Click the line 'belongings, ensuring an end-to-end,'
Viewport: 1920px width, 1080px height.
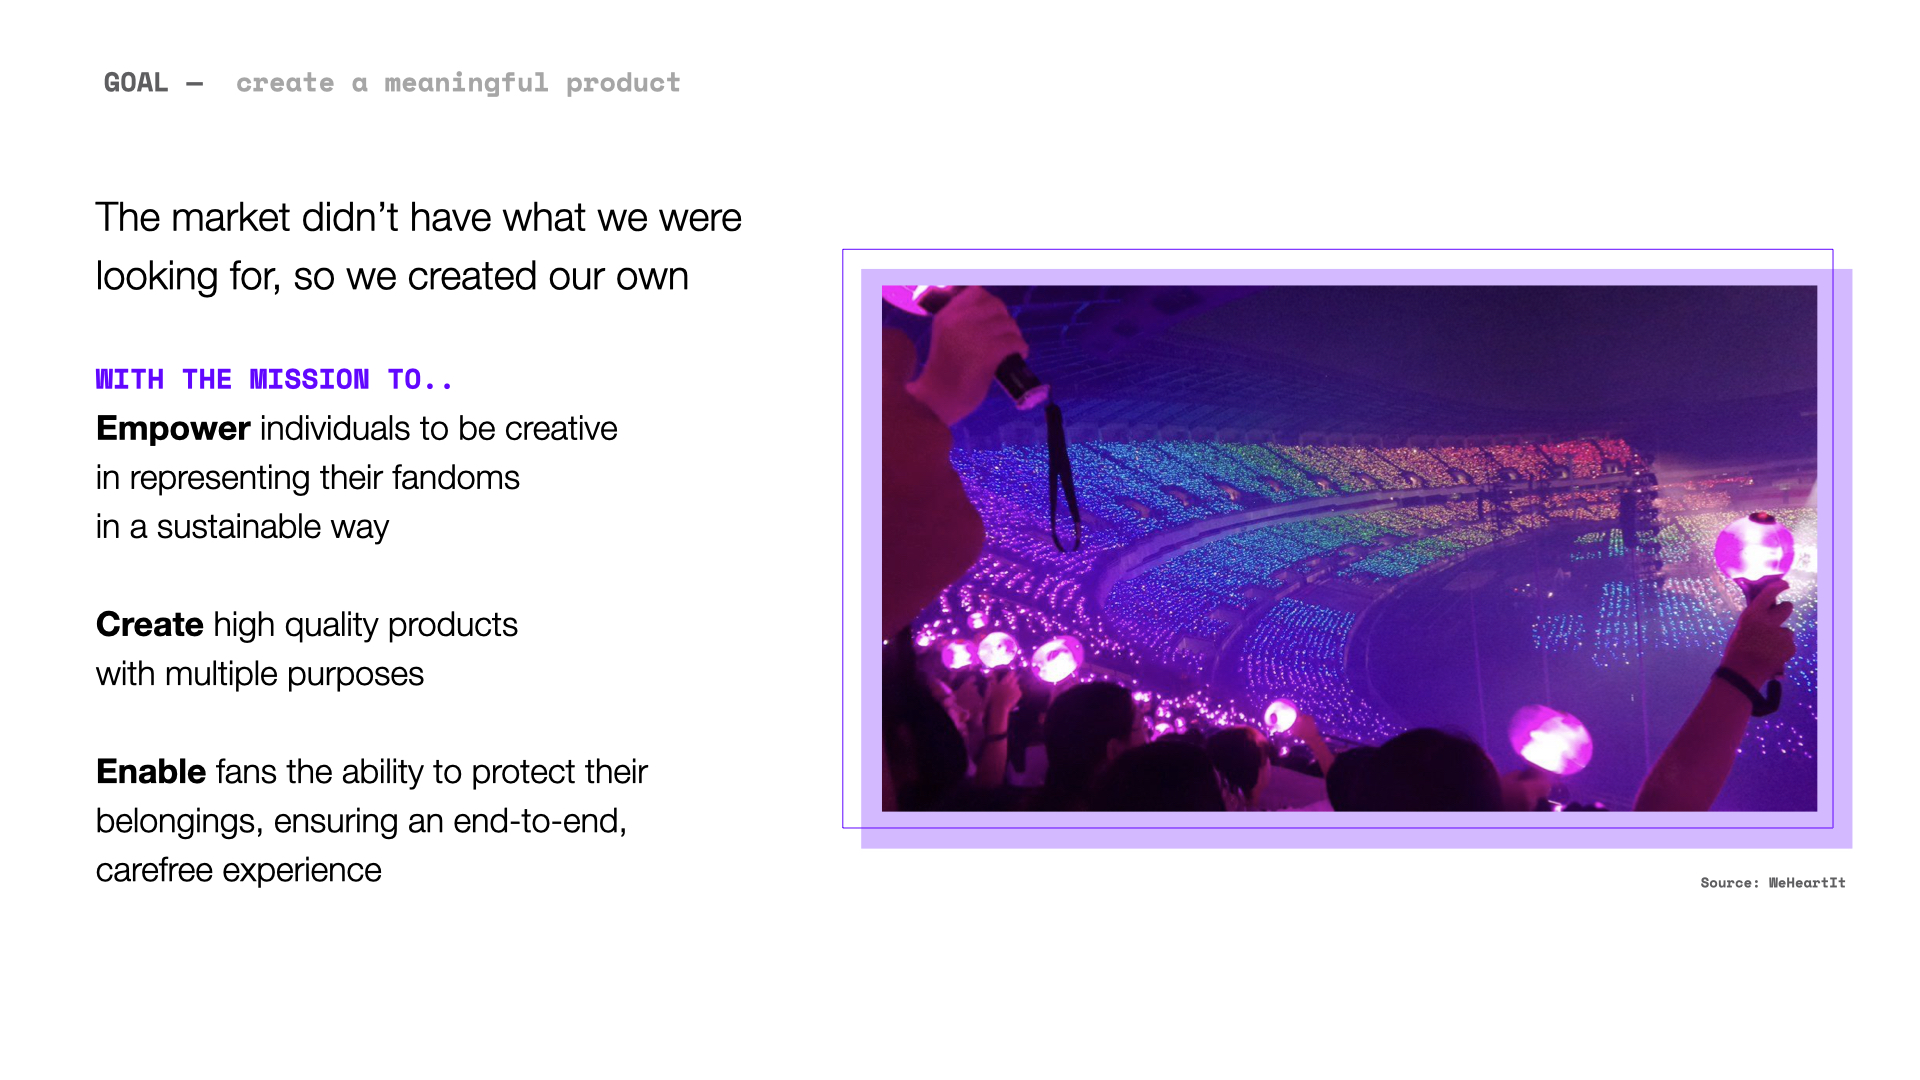pyautogui.click(x=361, y=821)
